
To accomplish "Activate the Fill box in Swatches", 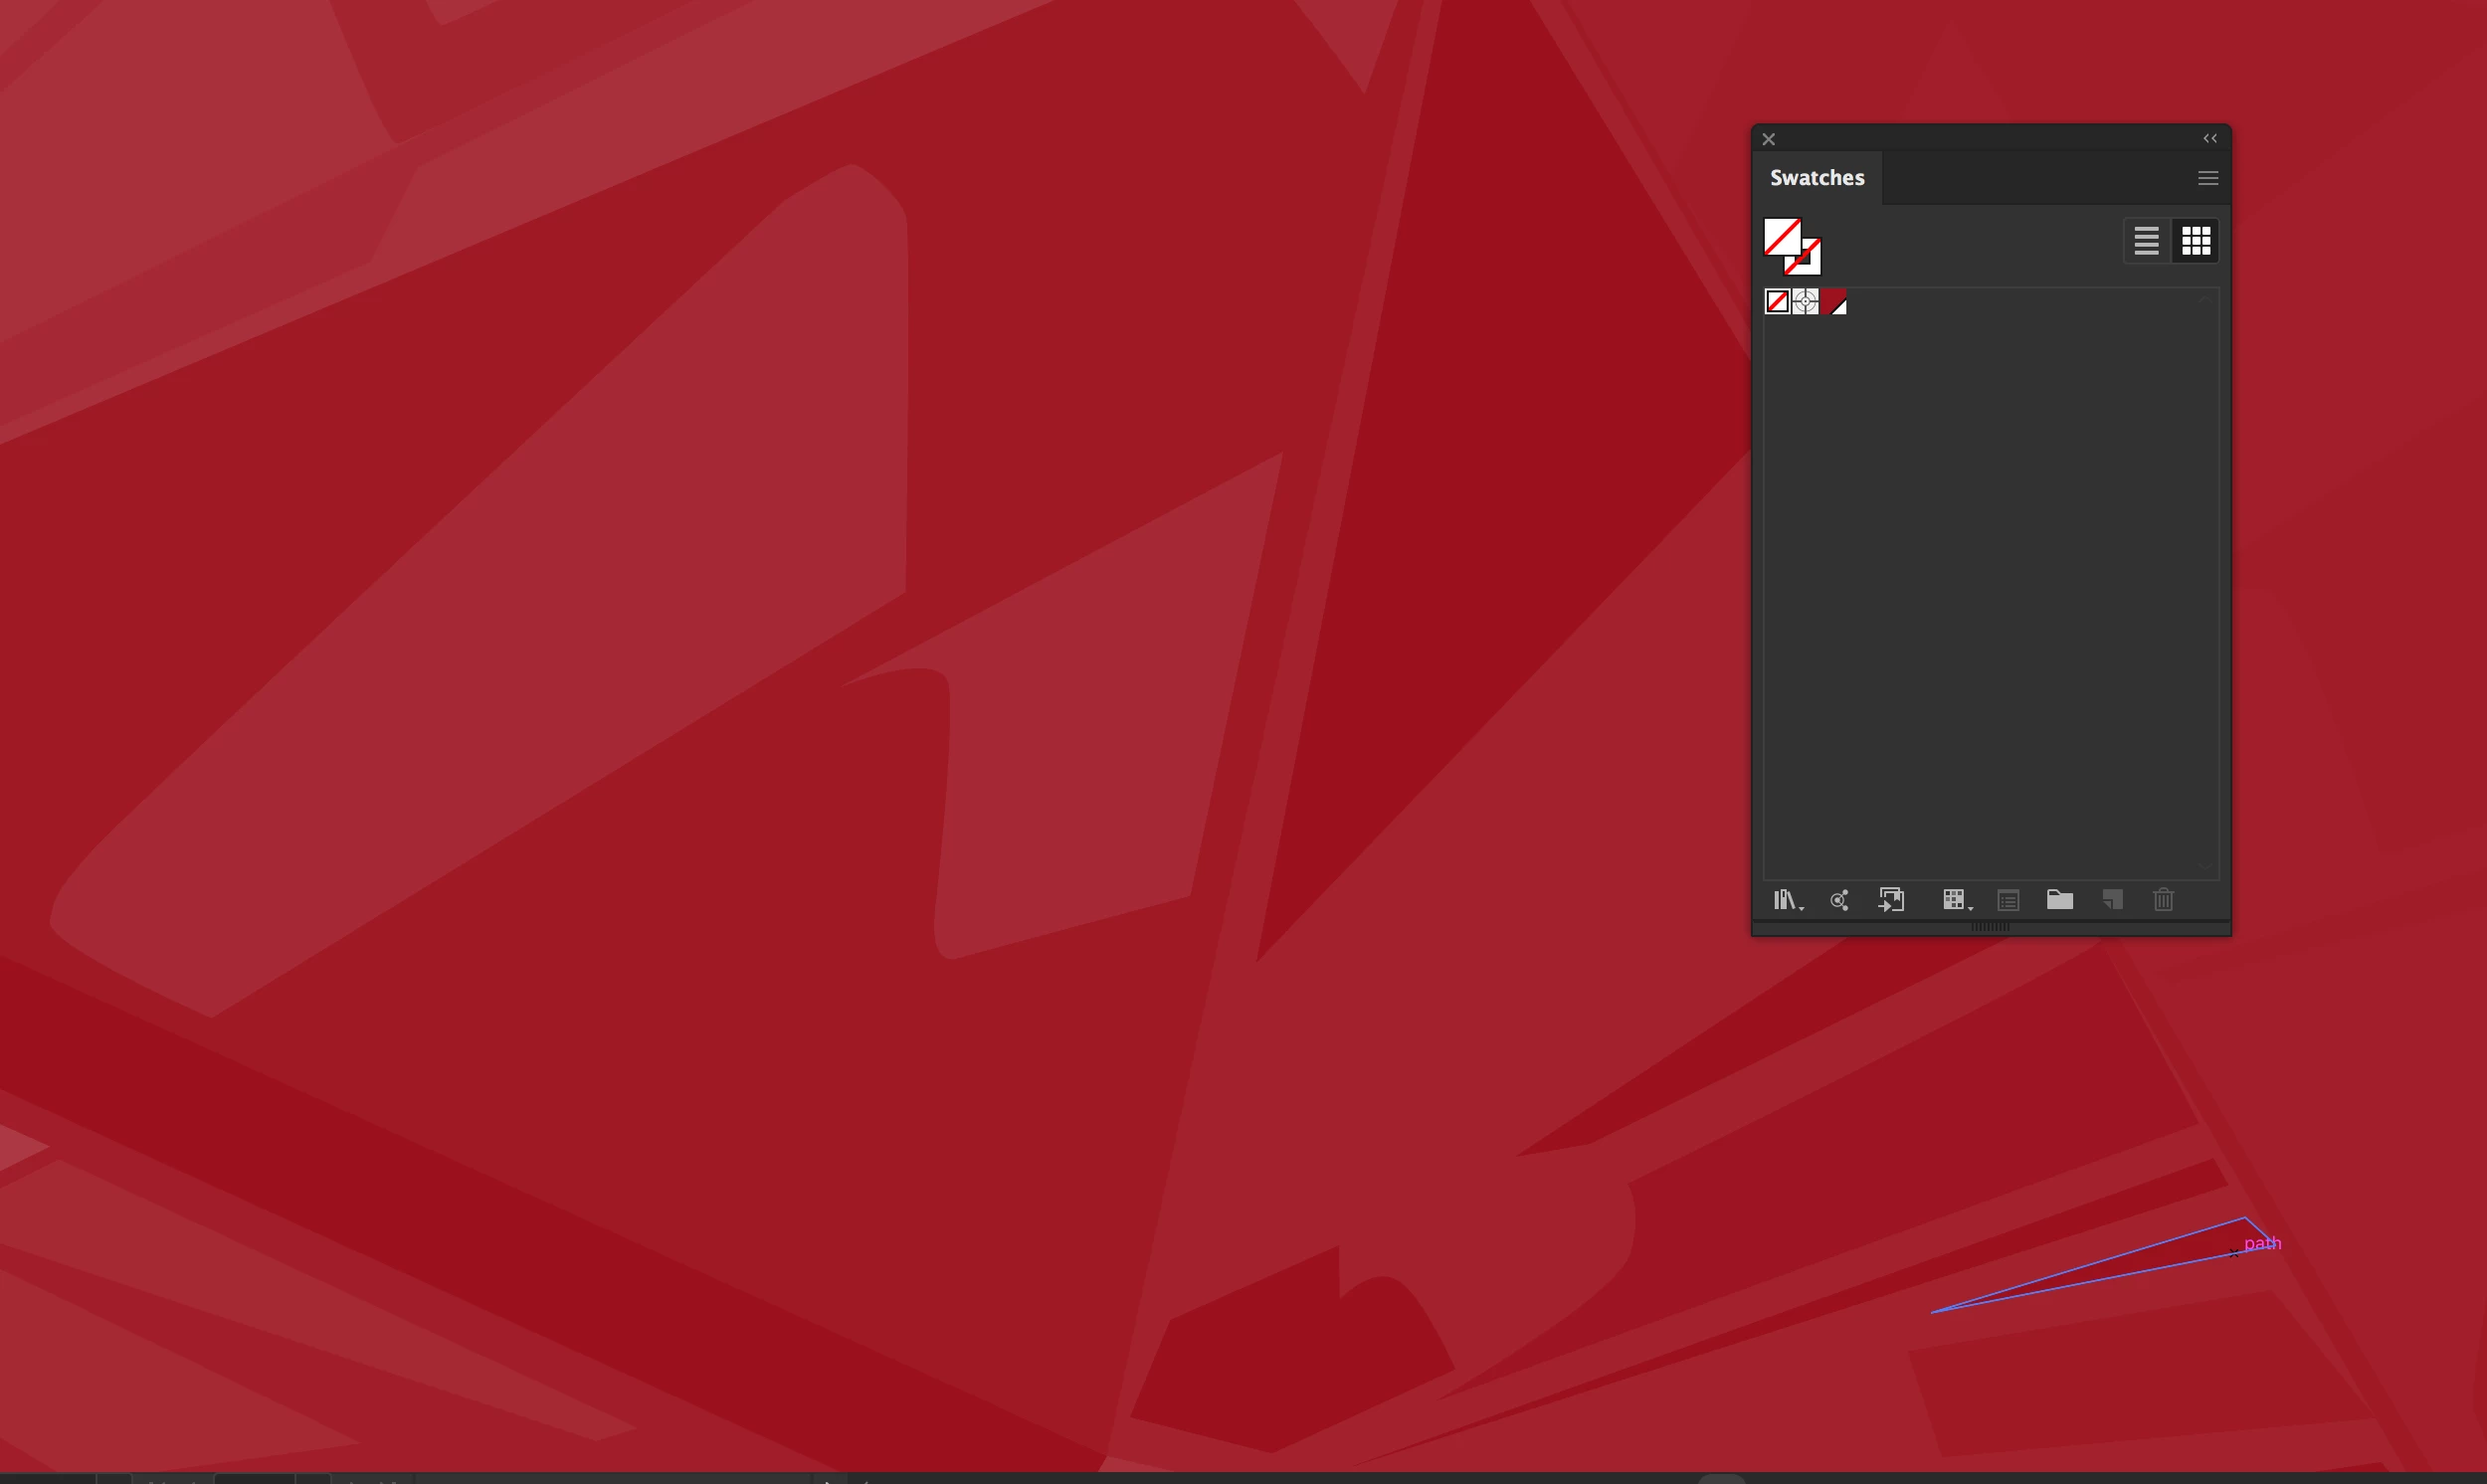I will coord(1780,236).
